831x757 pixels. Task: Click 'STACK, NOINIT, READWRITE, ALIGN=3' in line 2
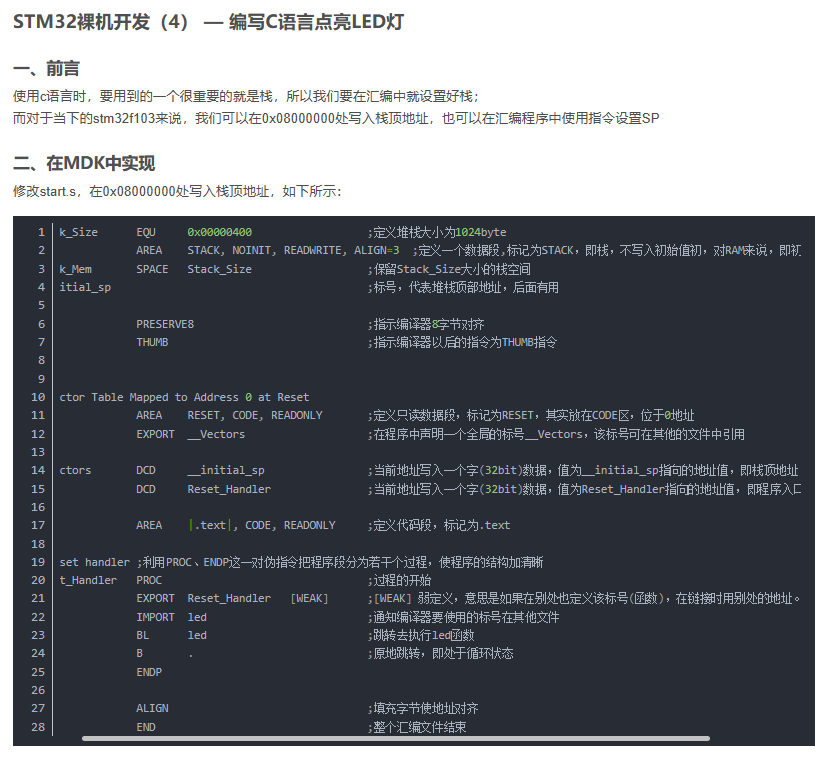click(293, 250)
